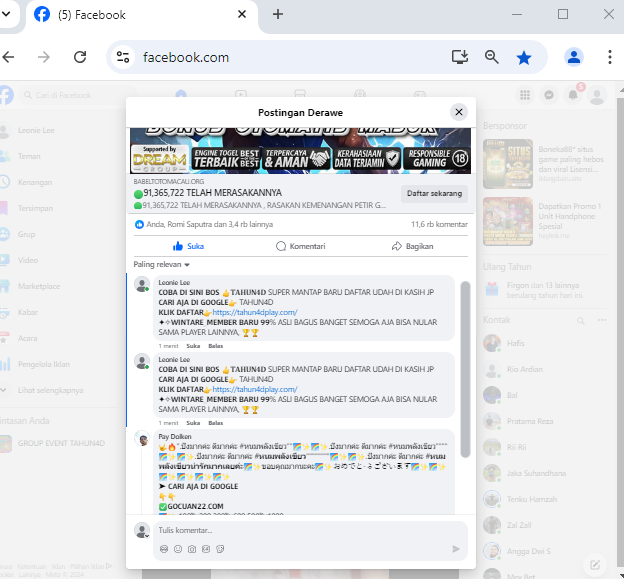Open Messenger icon in top bar
This screenshot has height=579, width=624.
549,95
